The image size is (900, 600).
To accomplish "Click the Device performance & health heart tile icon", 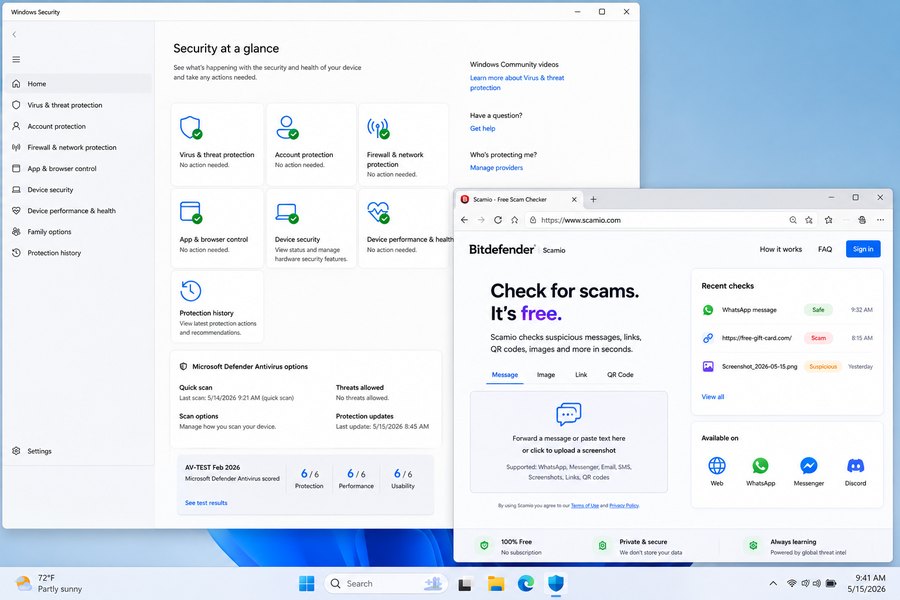I will click(378, 212).
